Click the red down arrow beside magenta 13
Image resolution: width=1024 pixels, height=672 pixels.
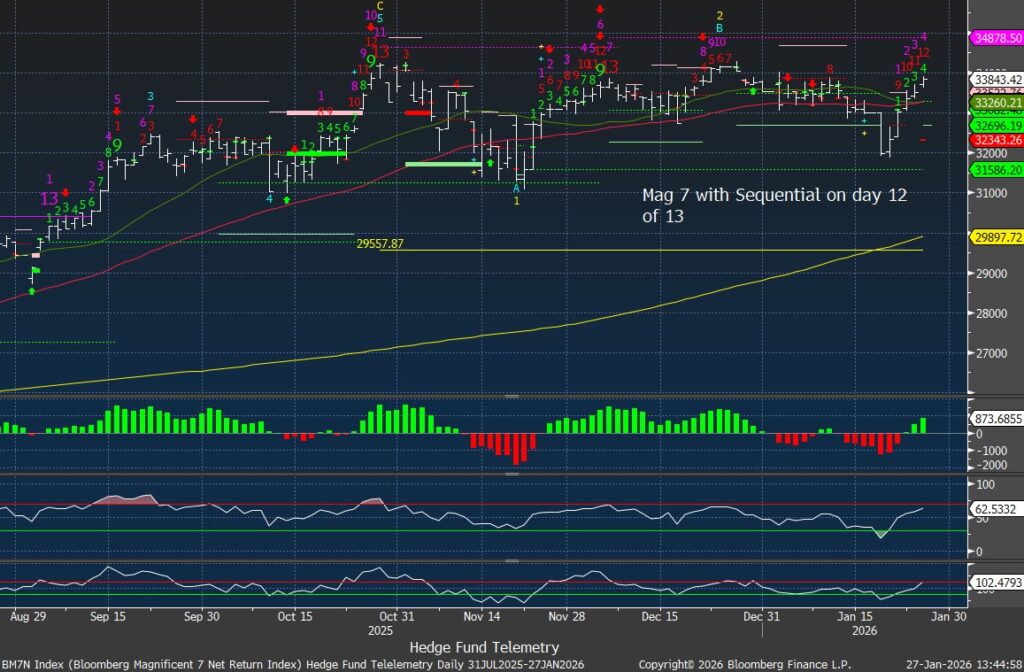click(65, 192)
